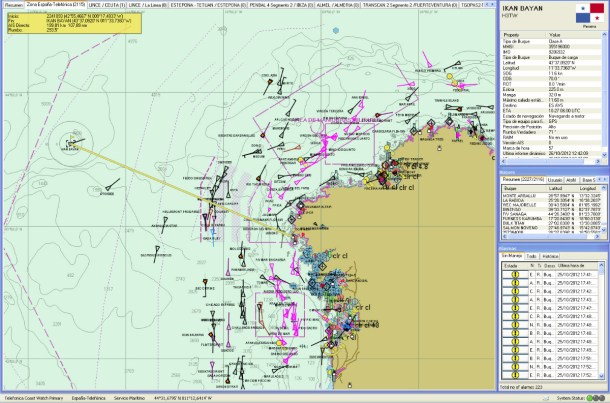Click the MMSI property row
This screenshot has width=610, height=403.
click(x=552, y=46)
